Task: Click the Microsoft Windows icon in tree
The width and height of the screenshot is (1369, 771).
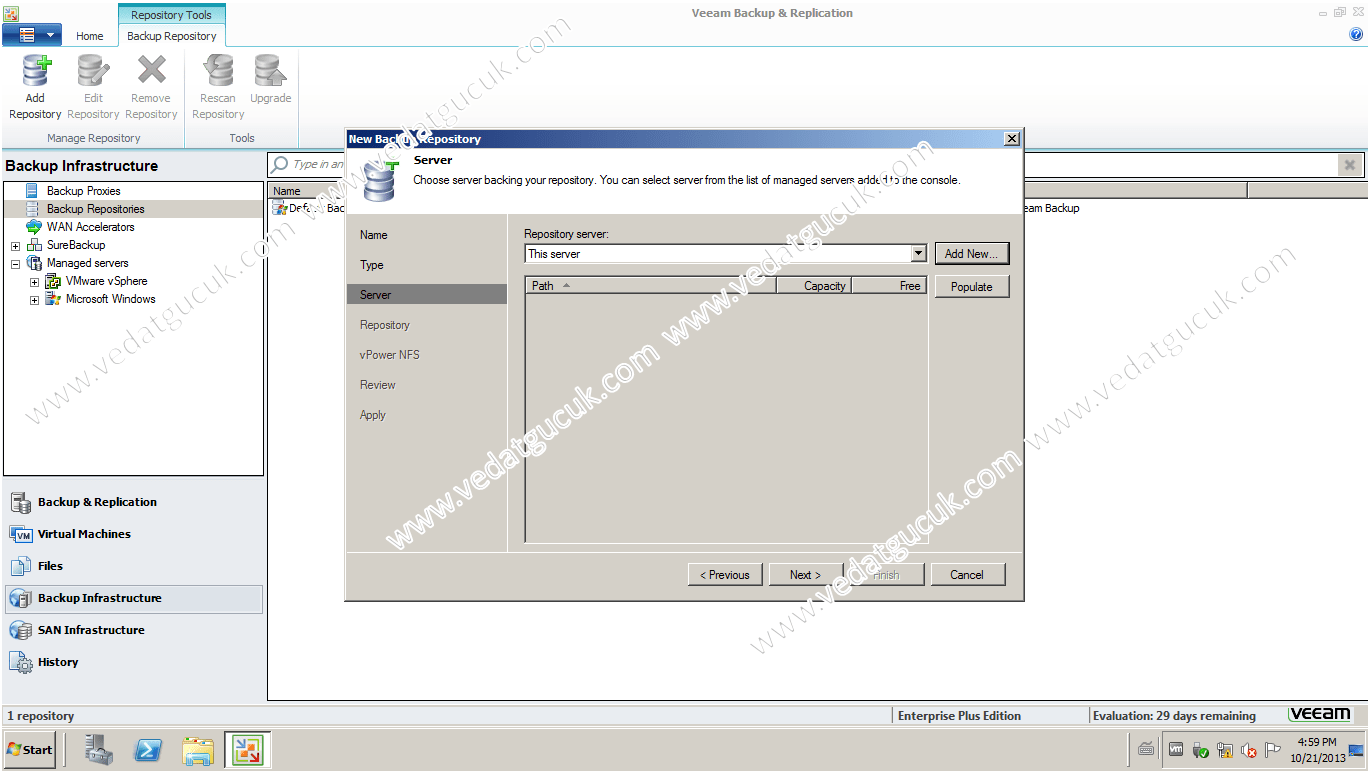Action: tap(53, 299)
